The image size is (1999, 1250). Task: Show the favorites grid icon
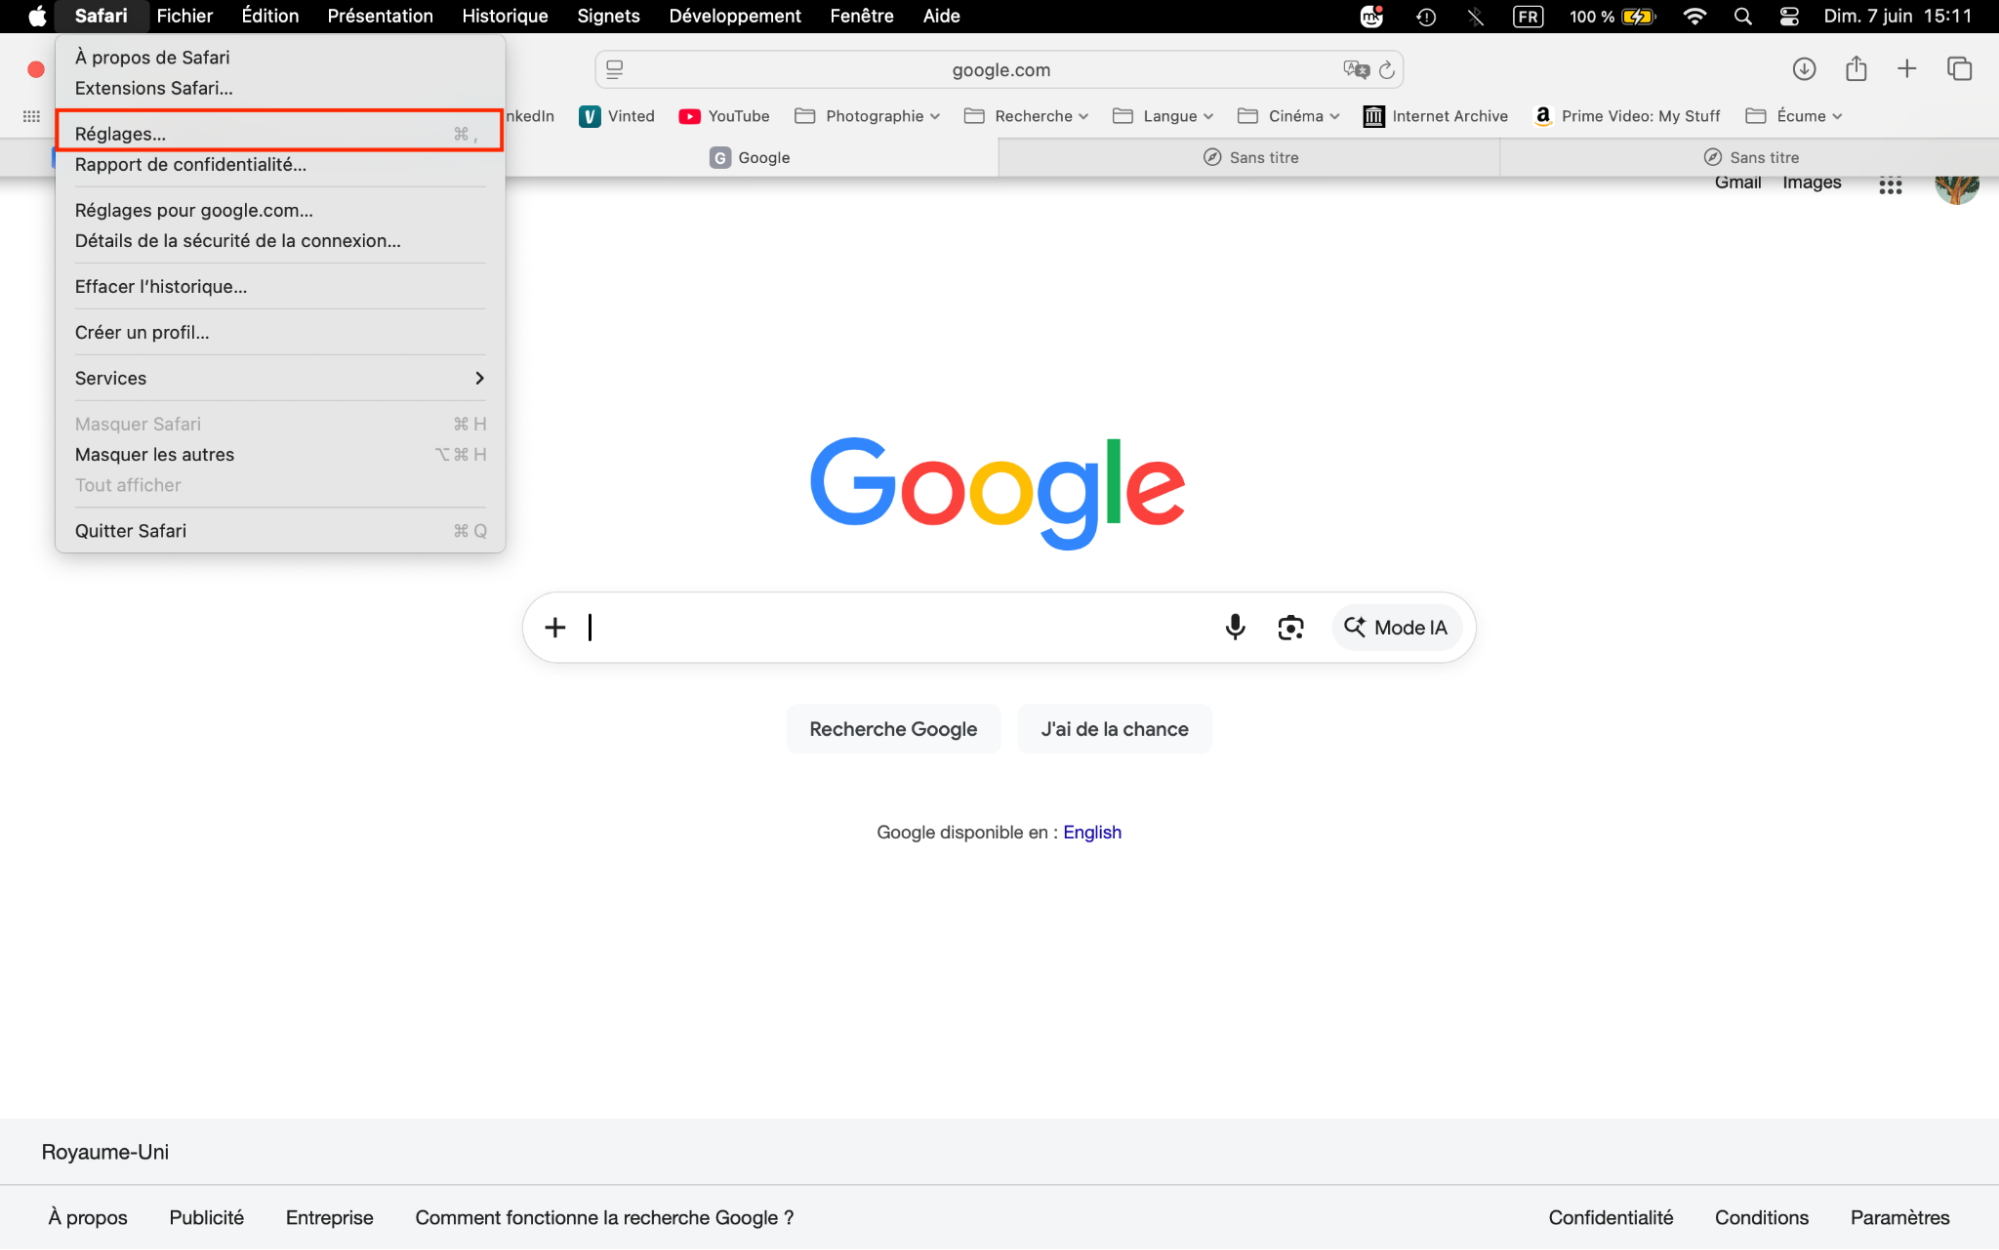31,116
